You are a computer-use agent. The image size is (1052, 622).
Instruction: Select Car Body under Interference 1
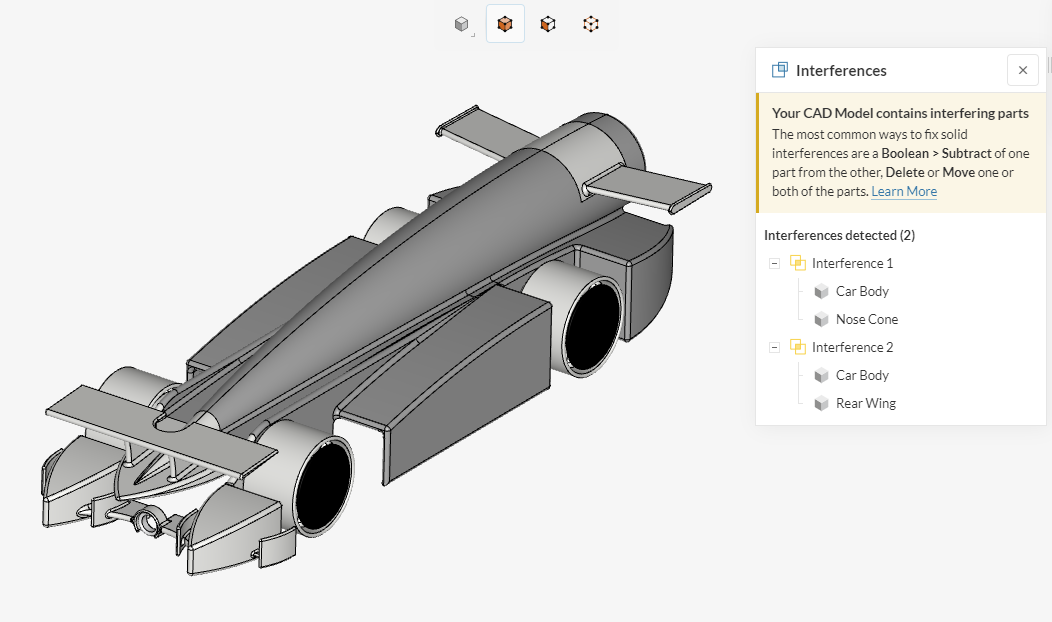tap(862, 291)
